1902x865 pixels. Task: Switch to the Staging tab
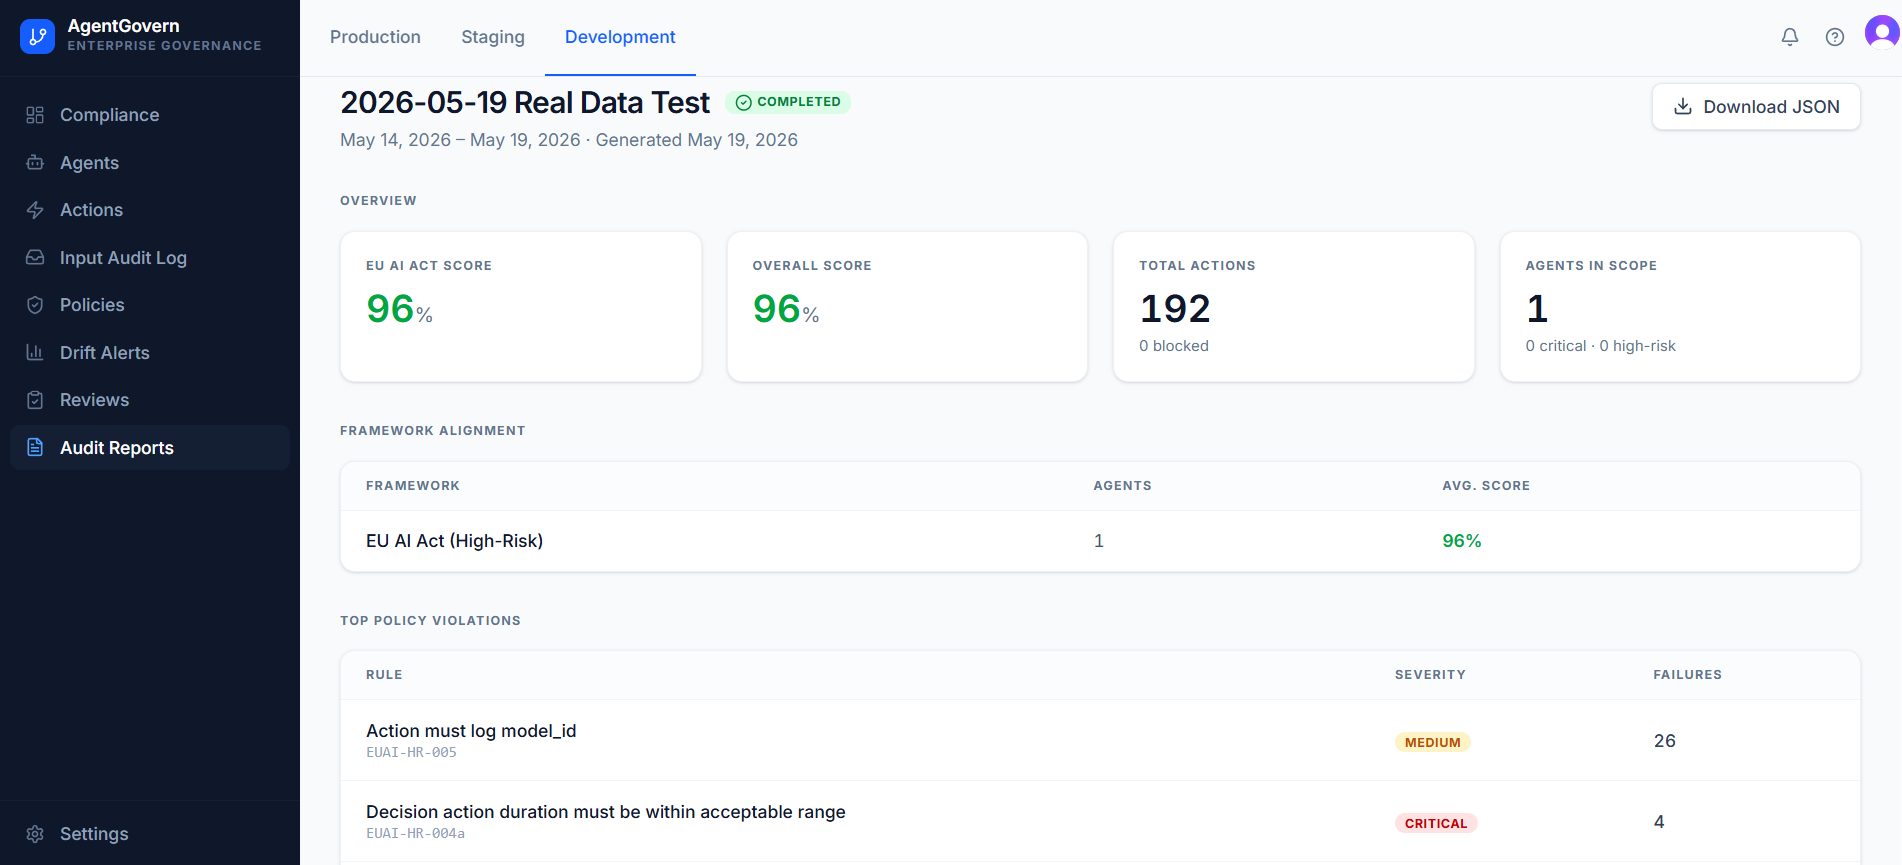tap(493, 37)
